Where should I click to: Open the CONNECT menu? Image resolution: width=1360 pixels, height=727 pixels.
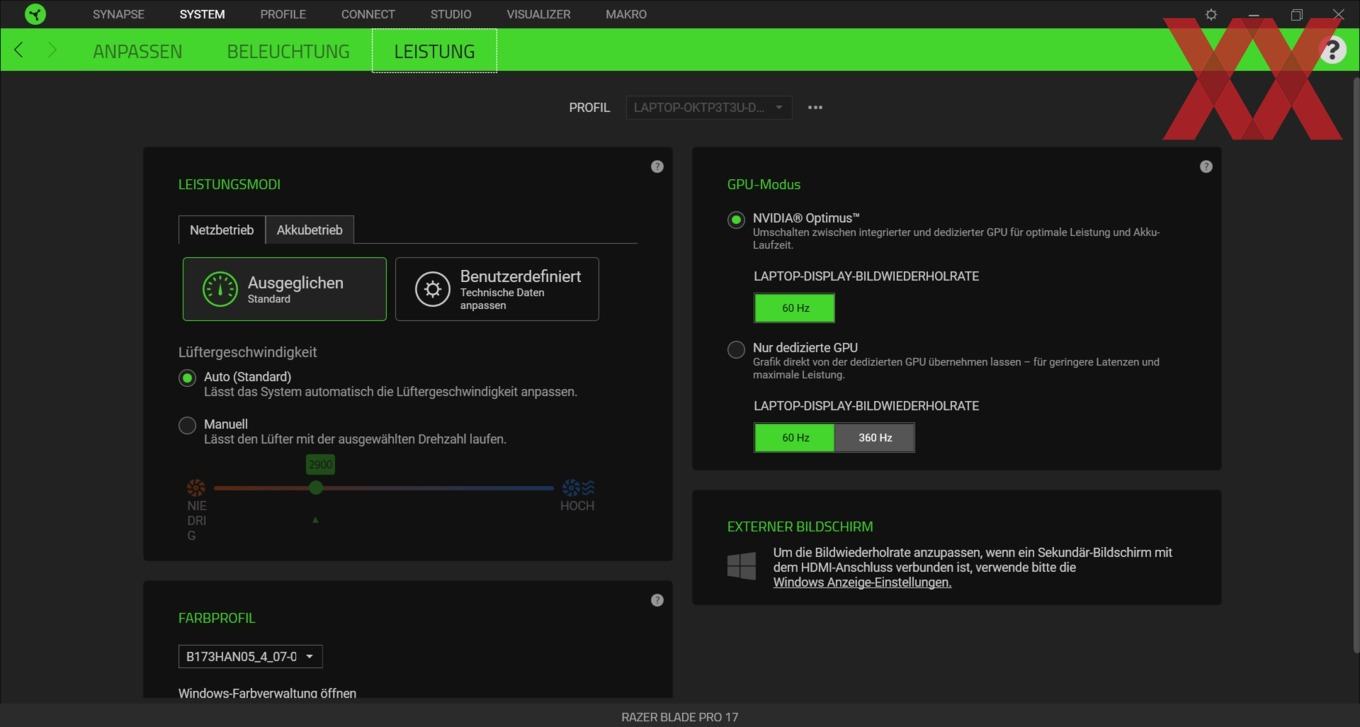pyautogui.click(x=368, y=14)
